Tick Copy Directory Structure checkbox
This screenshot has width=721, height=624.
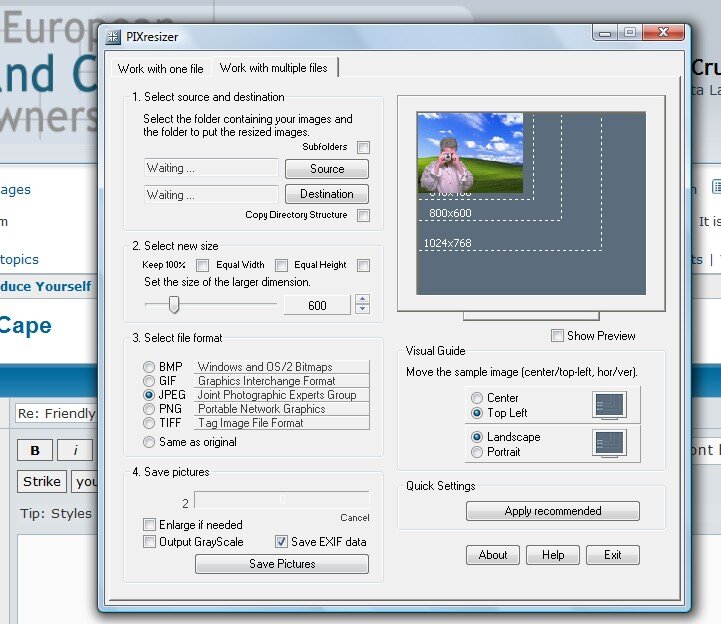(x=363, y=215)
